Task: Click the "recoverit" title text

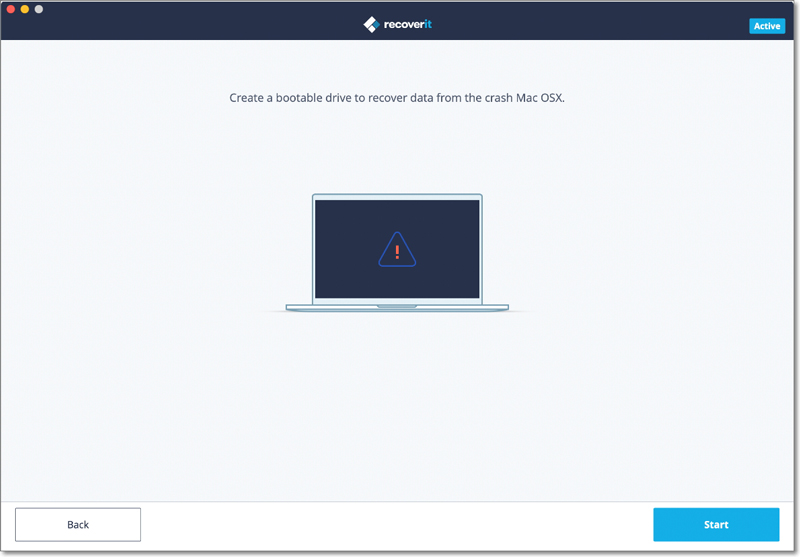Action: tap(408, 24)
